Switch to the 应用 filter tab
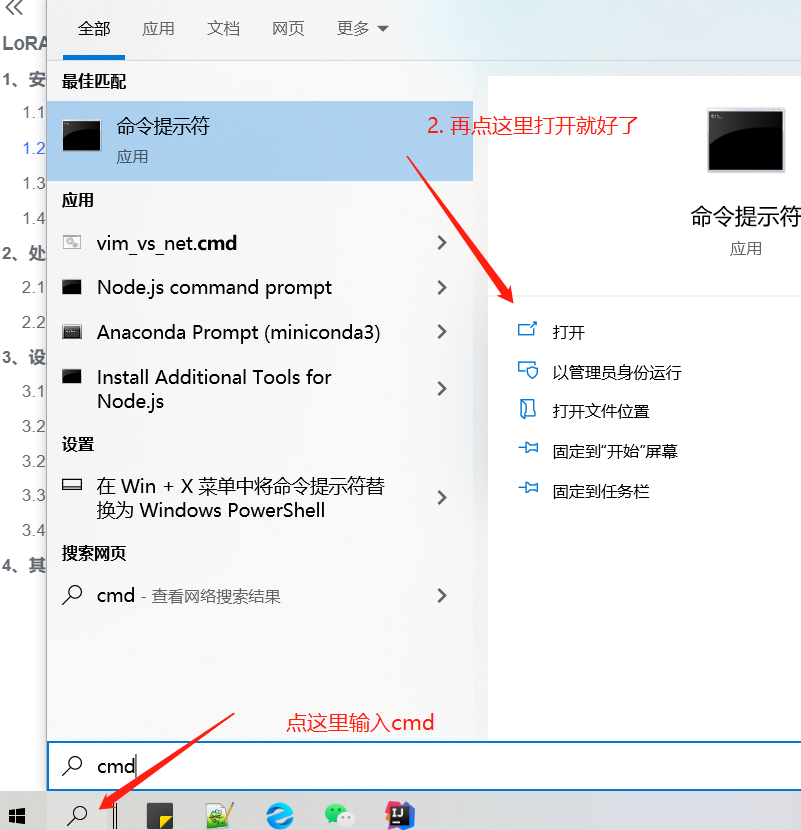Image resolution: width=801 pixels, height=830 pixels. click(x=158, y=28)
